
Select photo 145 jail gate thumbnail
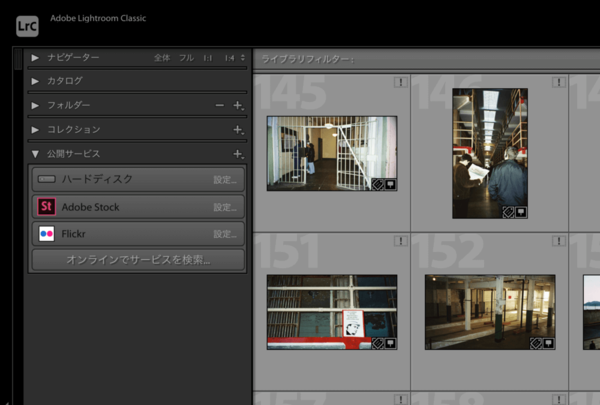click(332, 154)
